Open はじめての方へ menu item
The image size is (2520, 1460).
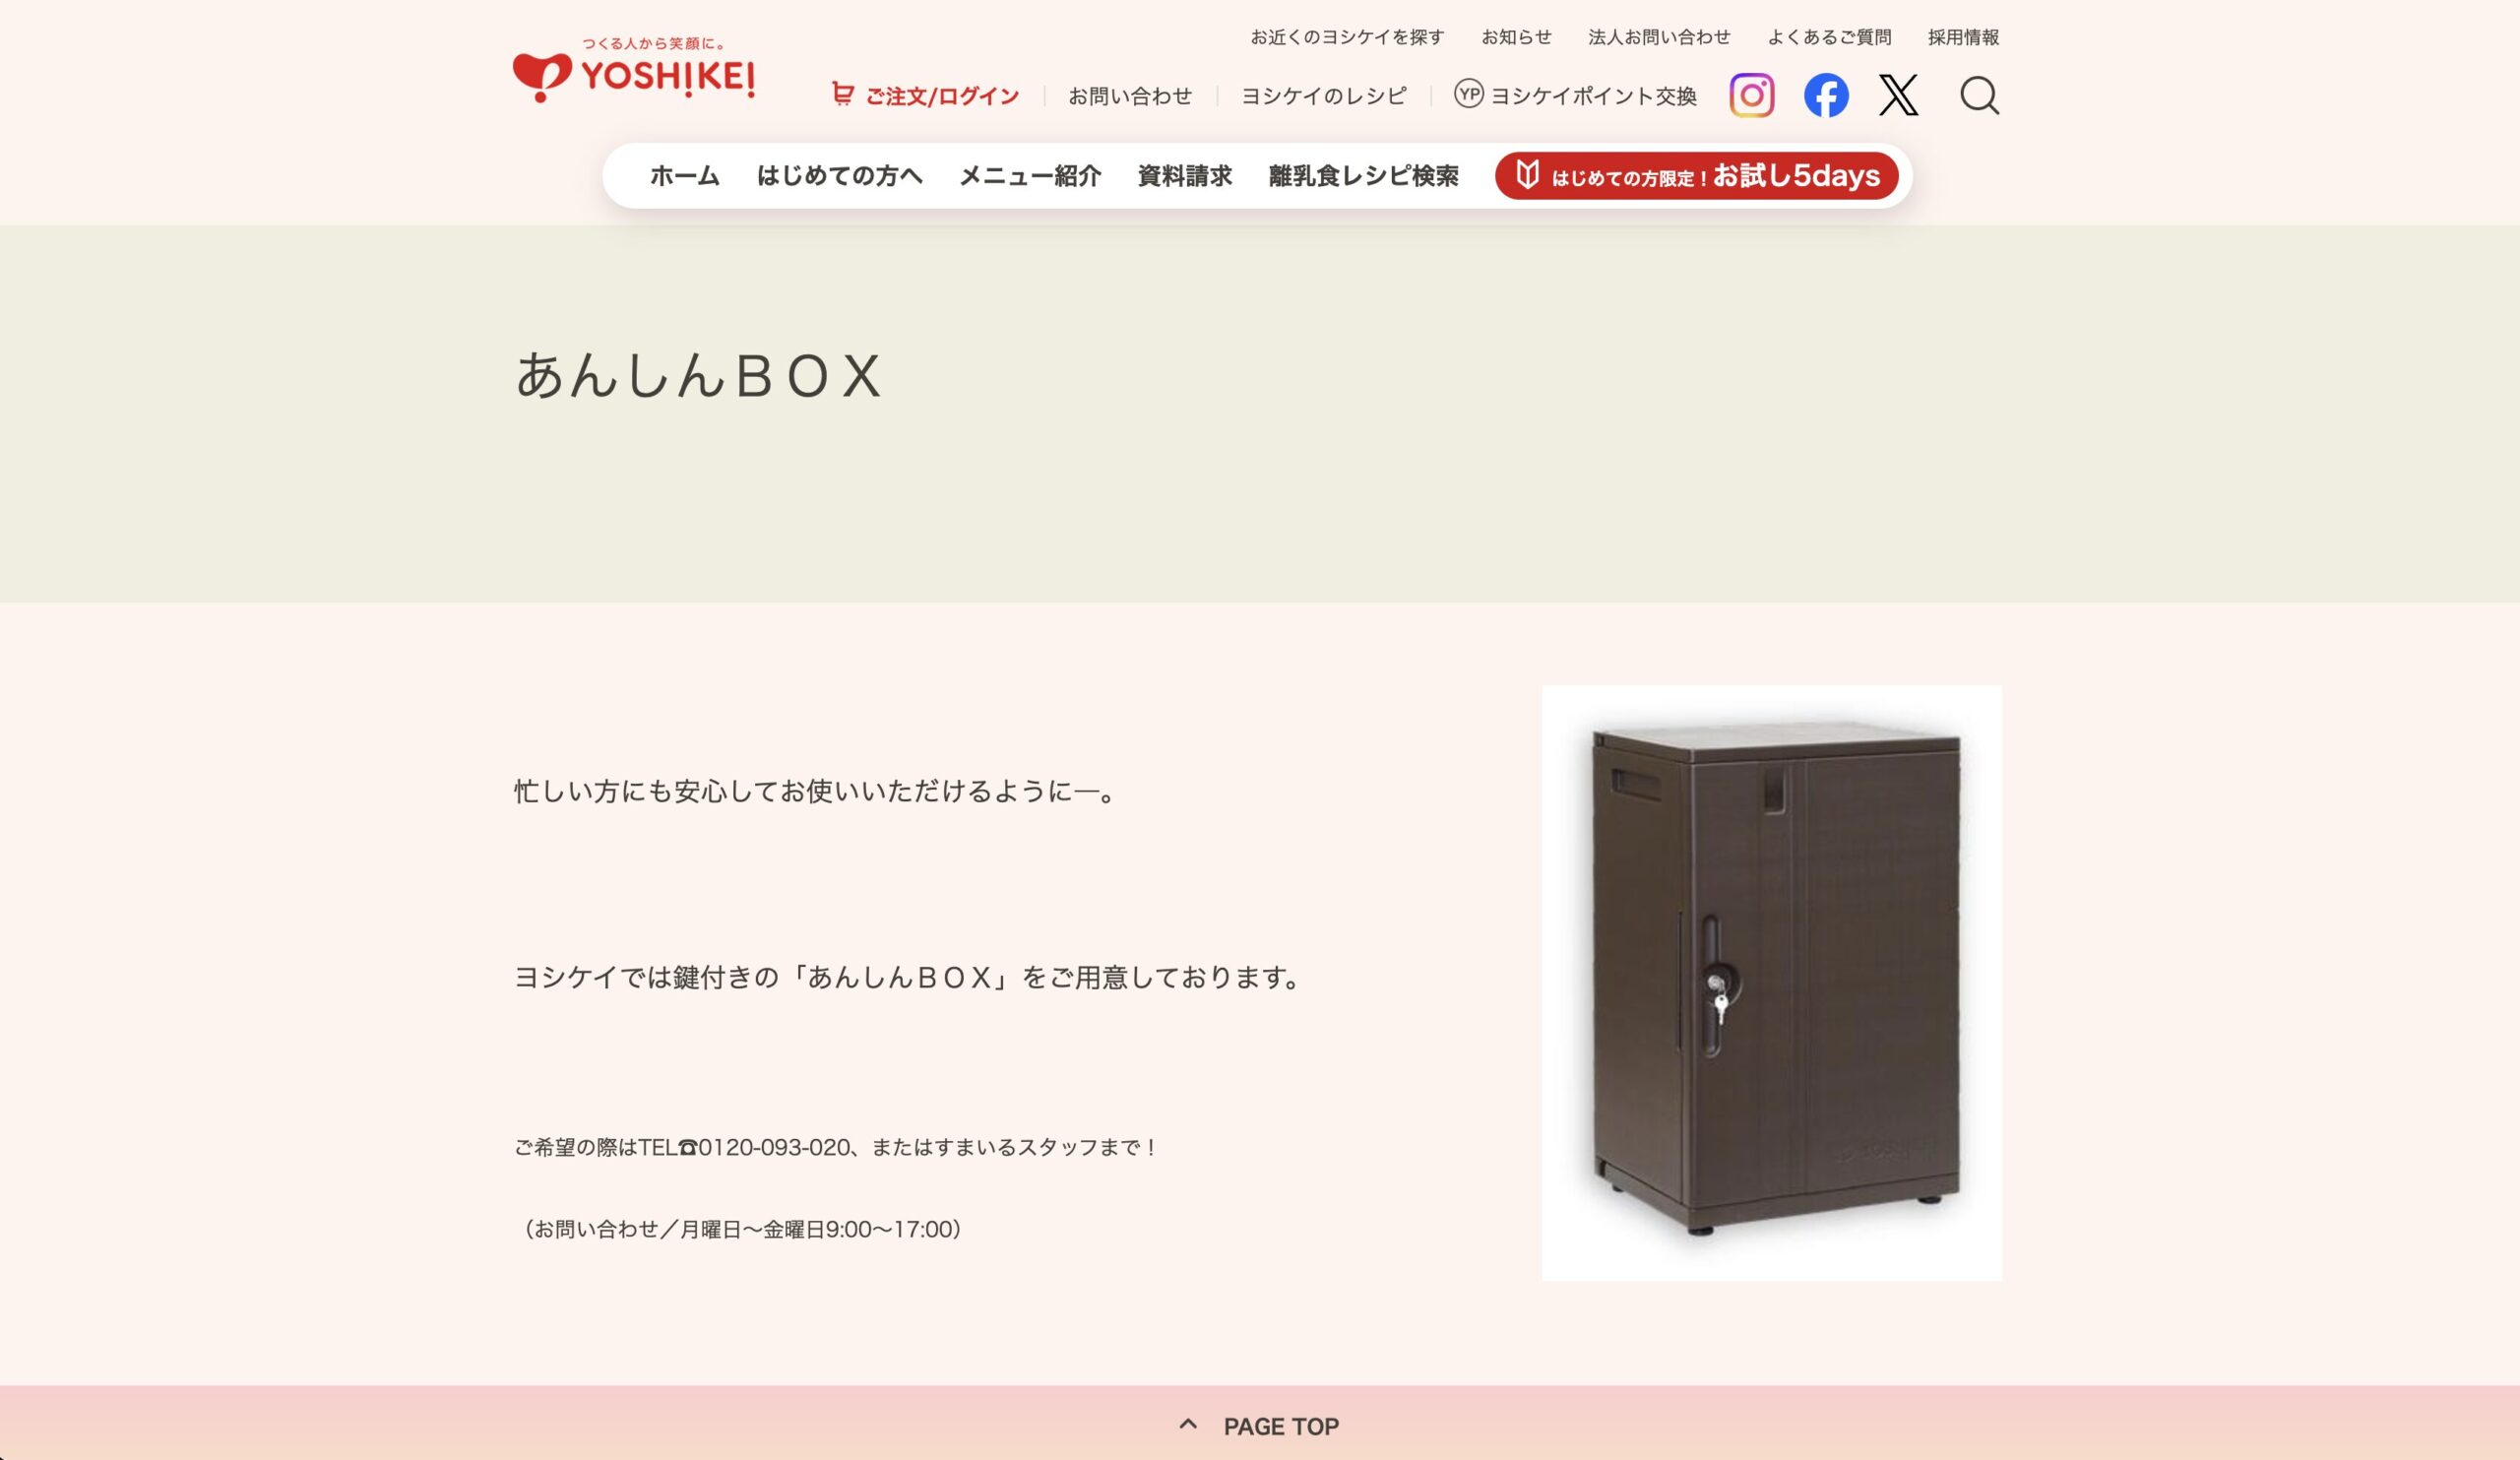(839, 176)
